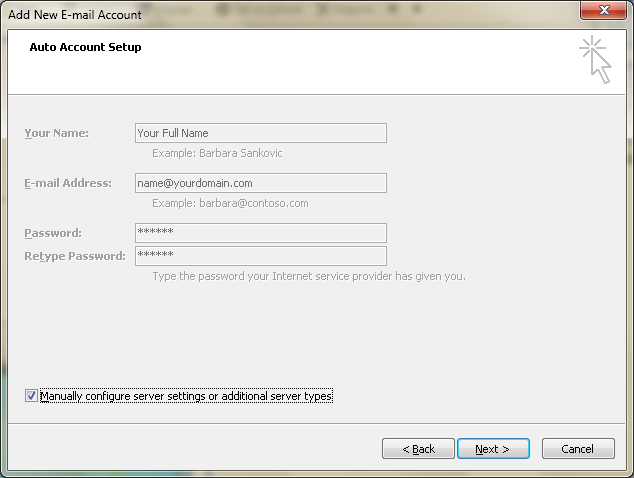
Task: Click the Your Name input field
Action: click(x=261, y=133)
